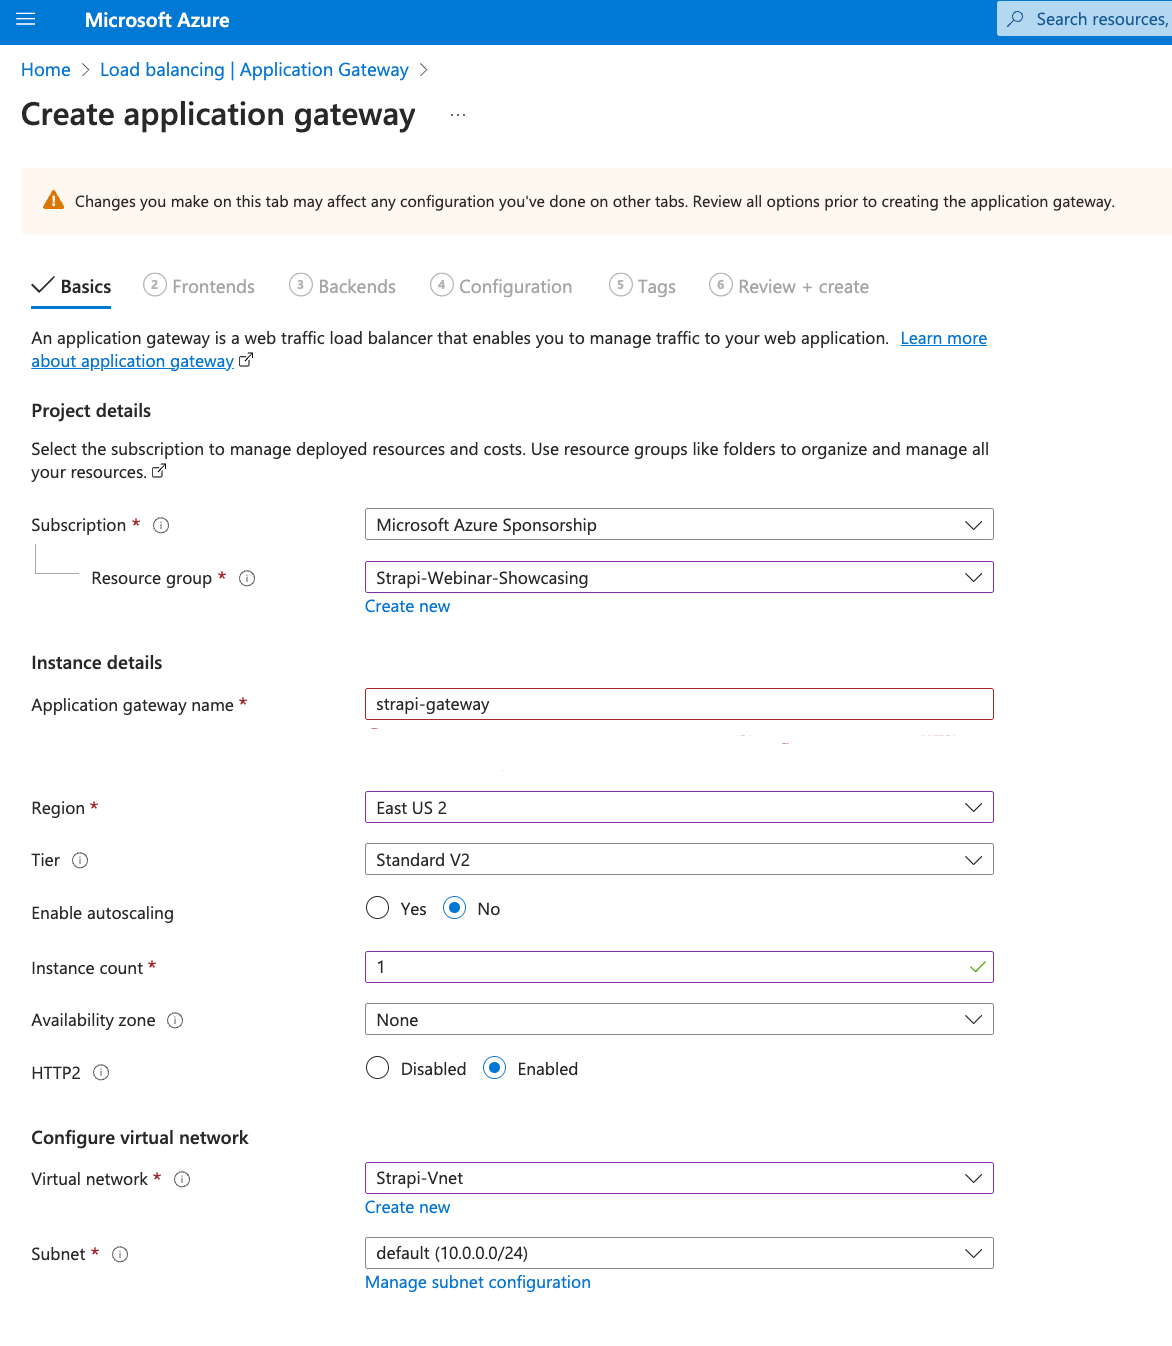This screenshot has width=1172, height=1346.
Task: Expand the Availability zone dropdown
Action: coord(973,1019)
